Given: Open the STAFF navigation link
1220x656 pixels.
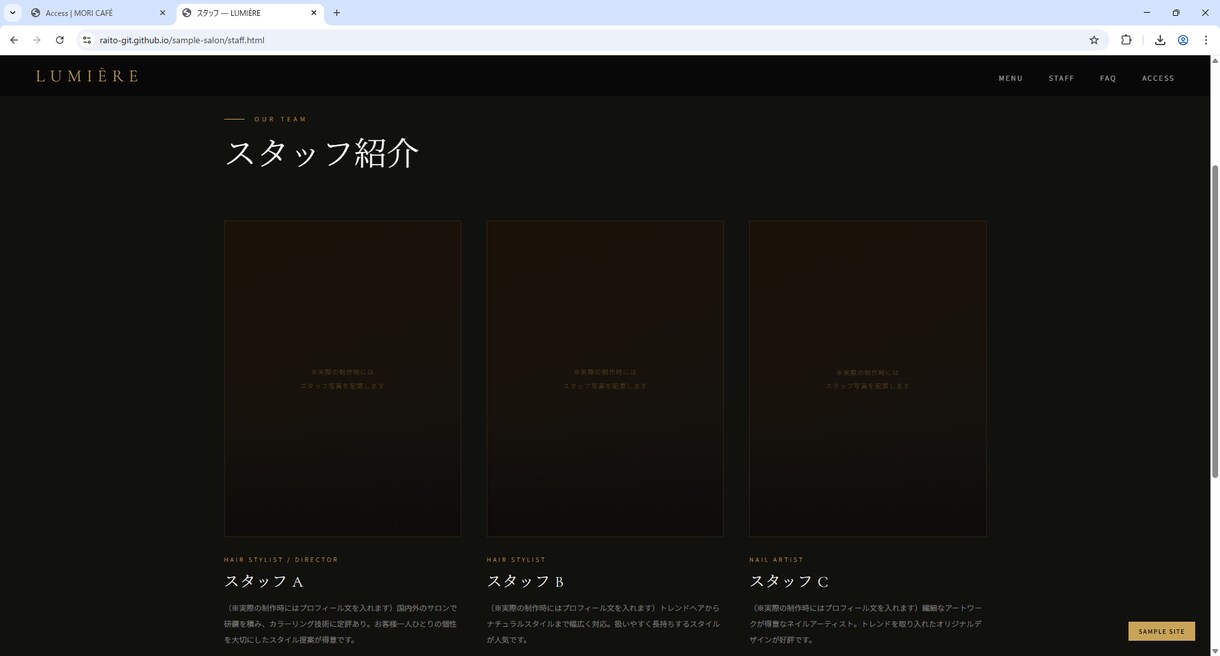Looking at the screenshot, I should click(1061, 78).
